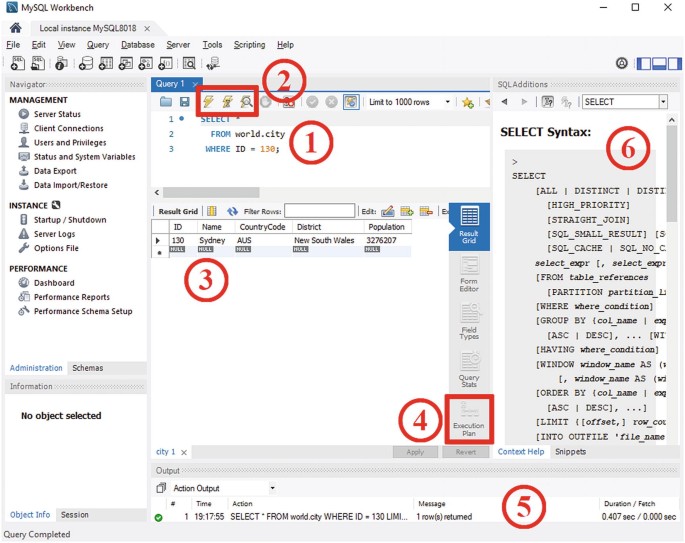This screenshot has height=543, width=685.
Task: Expand the SELECT topic dropdown in SQL Additions
Action: [662, 102]
